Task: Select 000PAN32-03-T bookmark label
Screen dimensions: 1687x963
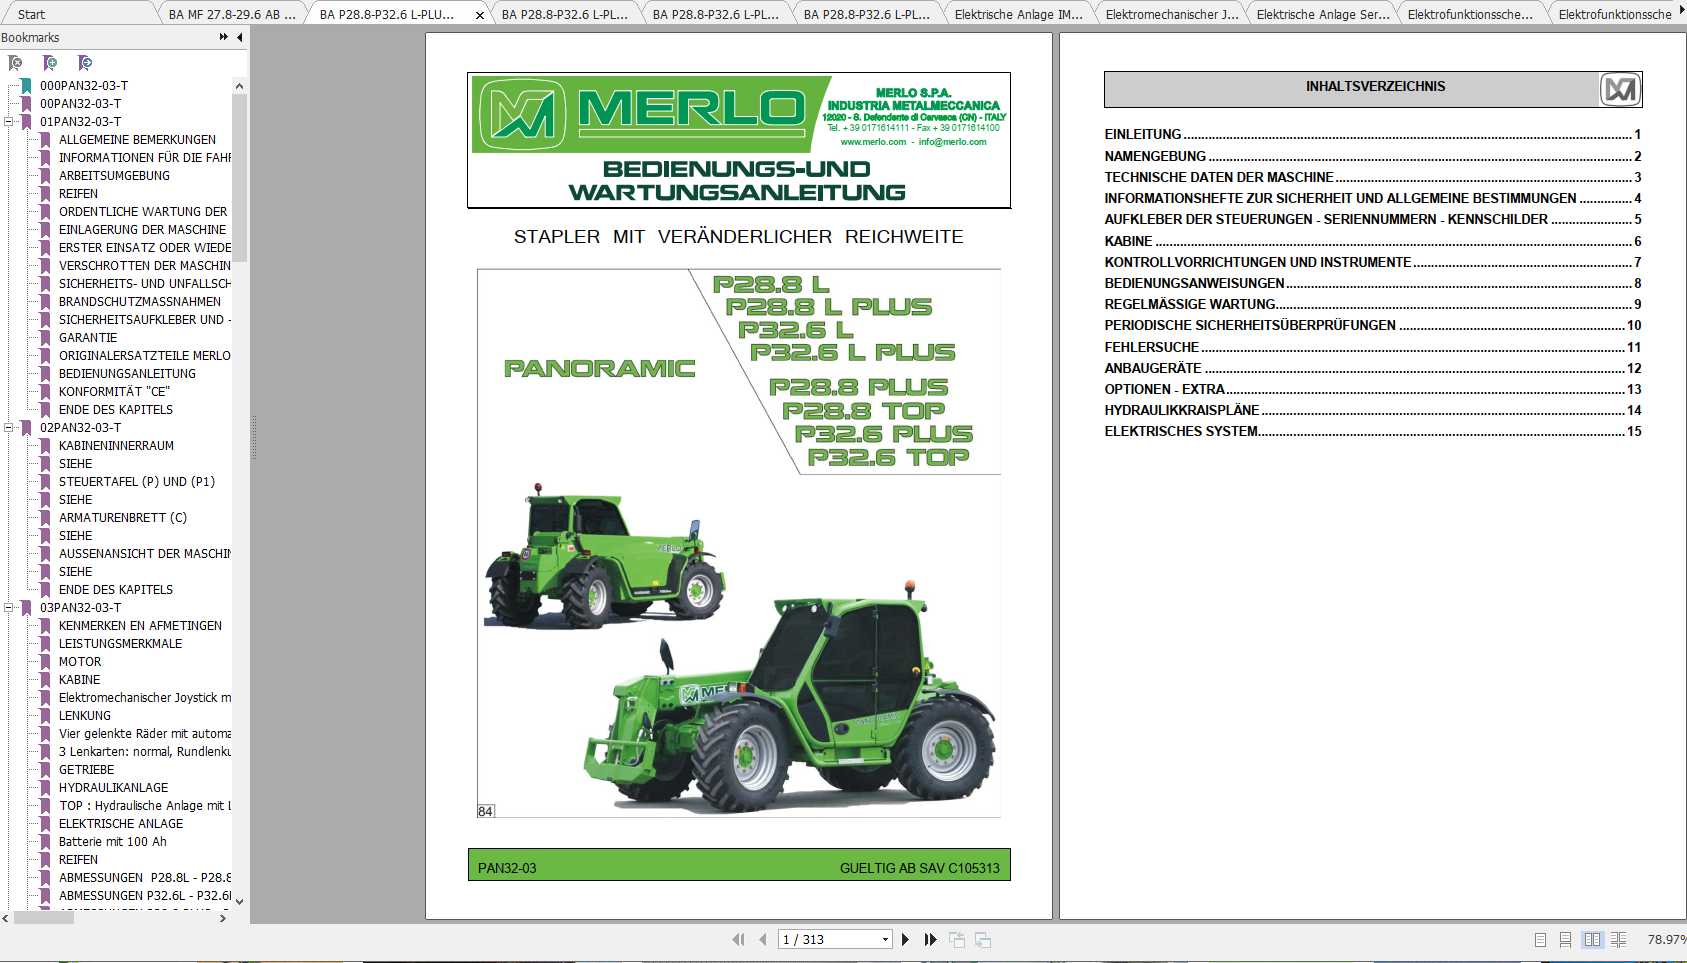Action: click(x=84, y=86)
